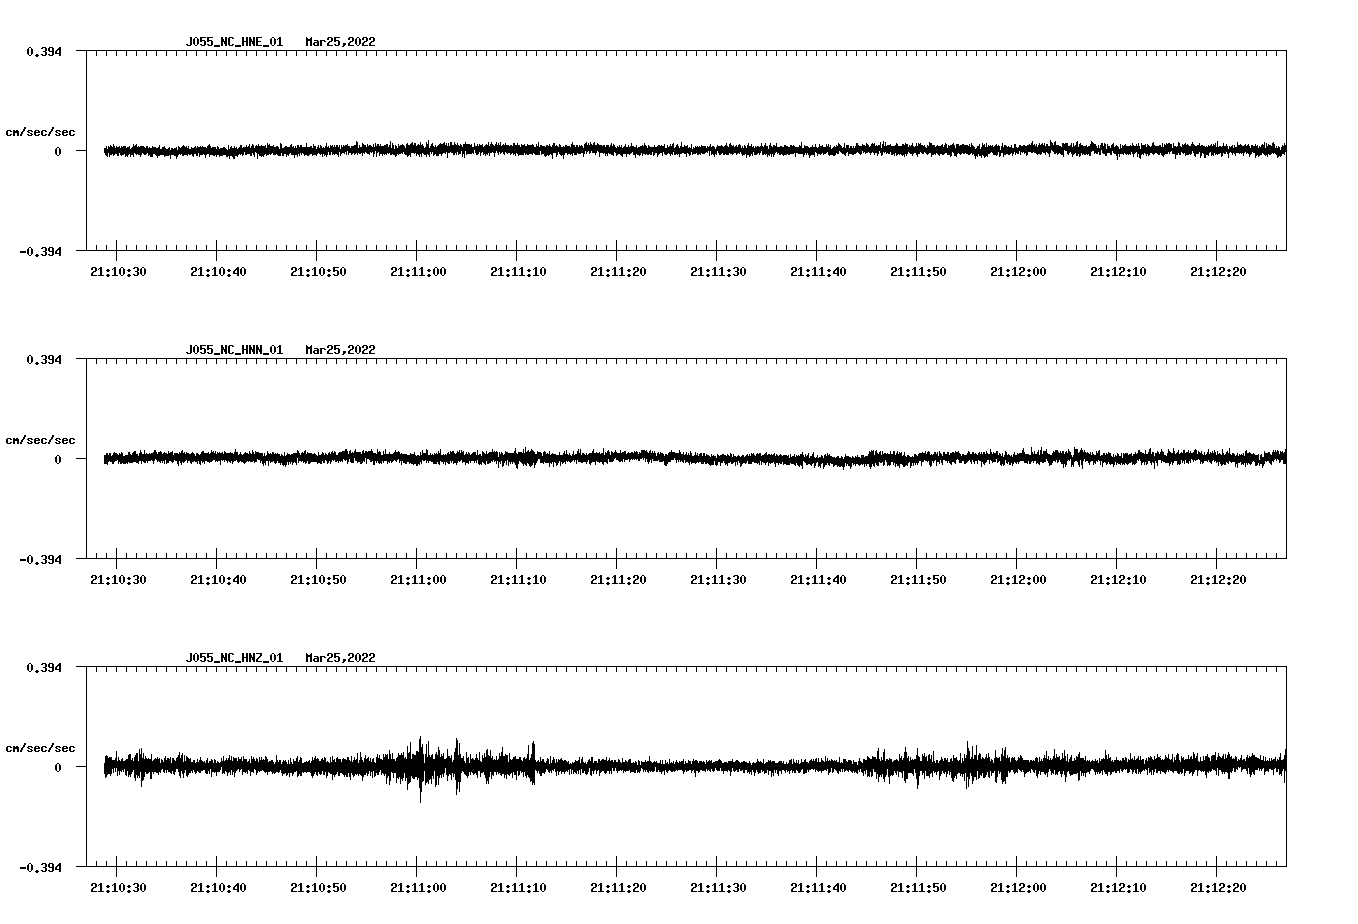This screenshot has height=924, width=1358.
Task: Click the cm/sec/sec unit label of HNN plot
Action: 40,440
